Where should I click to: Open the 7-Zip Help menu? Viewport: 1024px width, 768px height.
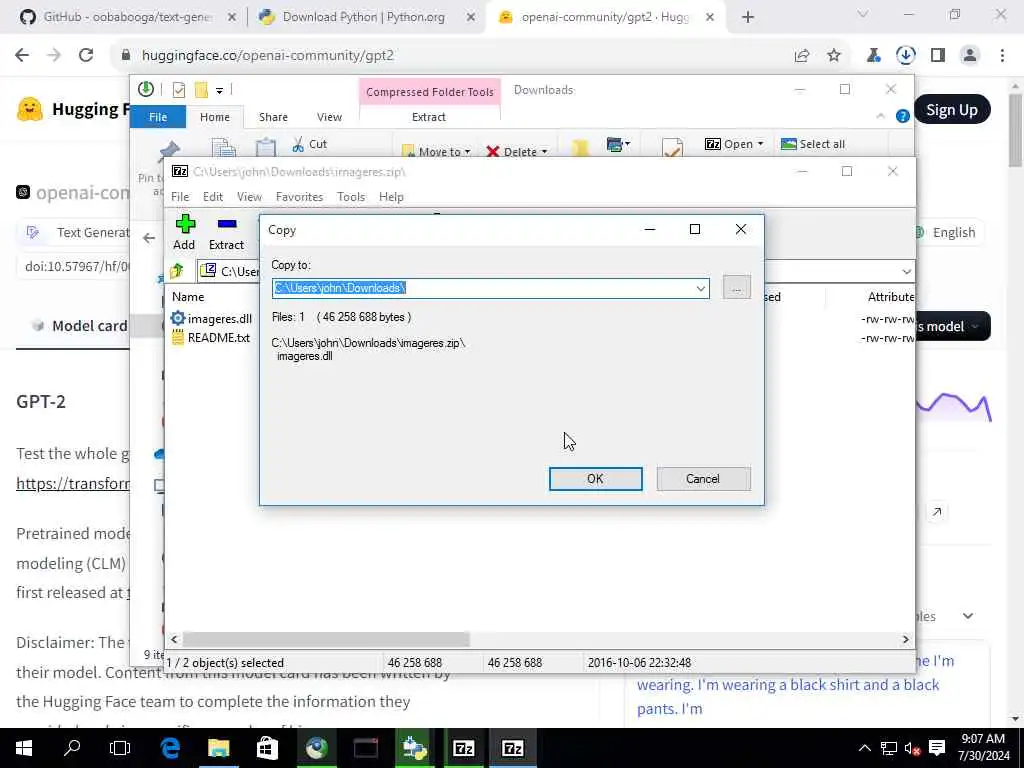pos(391,197)
